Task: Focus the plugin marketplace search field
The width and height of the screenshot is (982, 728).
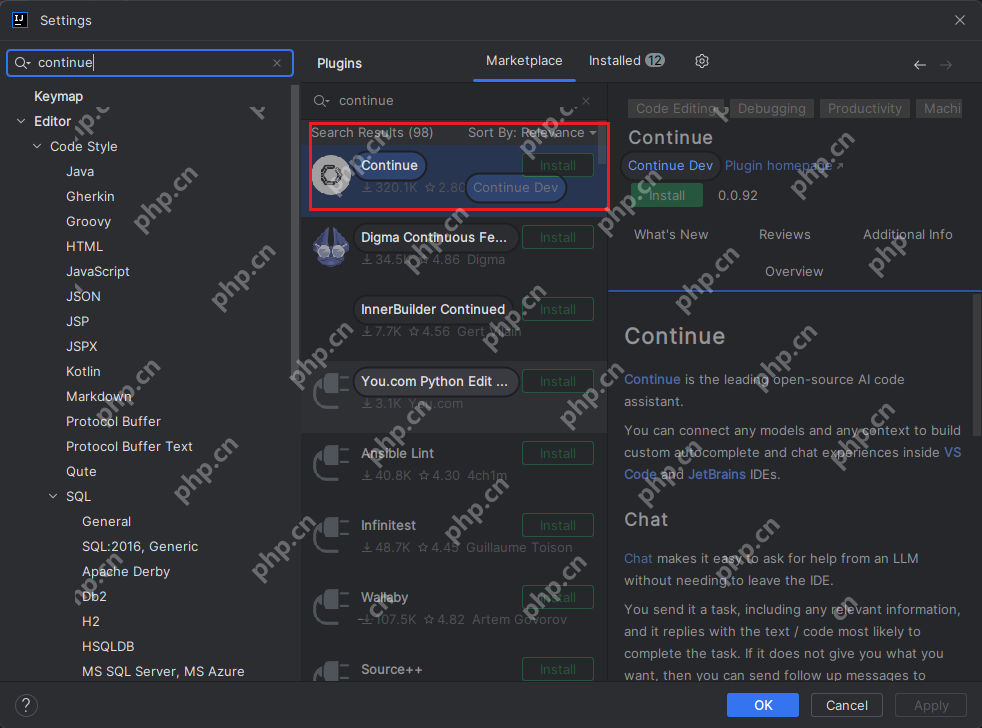Action: coord(452,101)
